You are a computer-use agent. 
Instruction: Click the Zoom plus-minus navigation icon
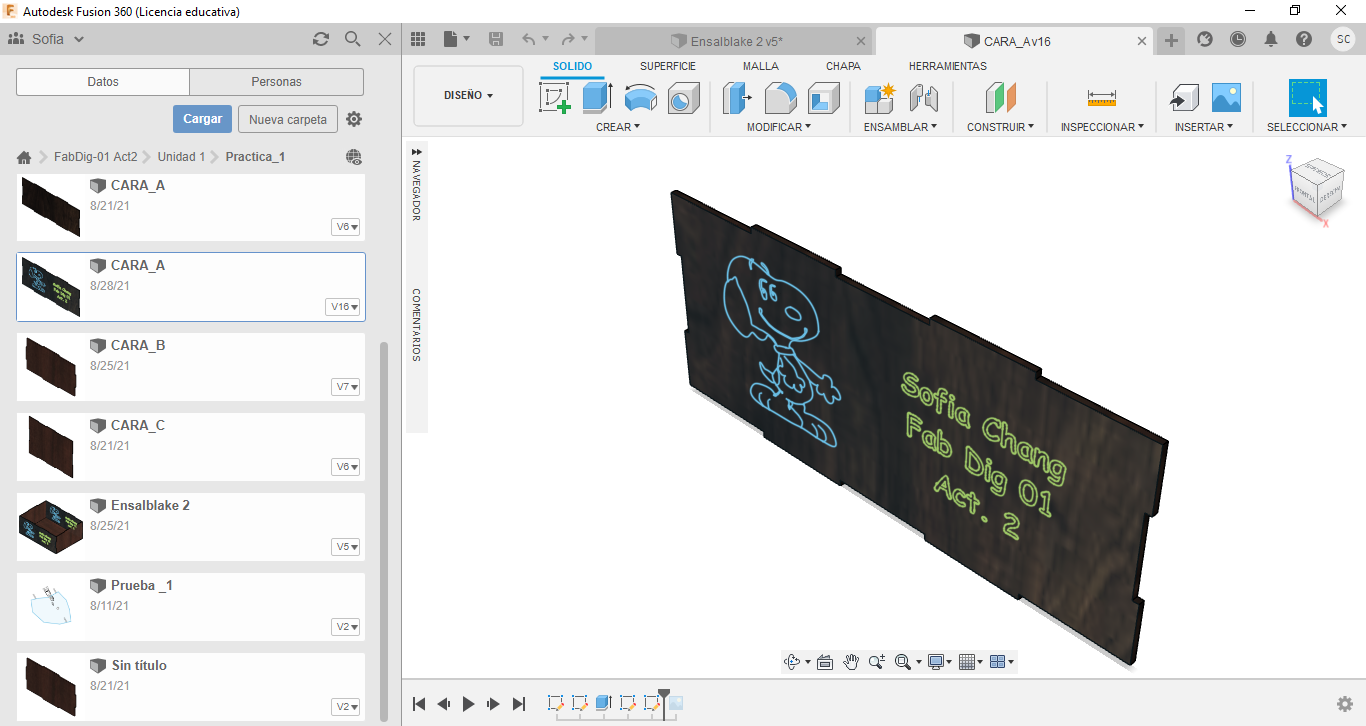[x=877, y=662]
